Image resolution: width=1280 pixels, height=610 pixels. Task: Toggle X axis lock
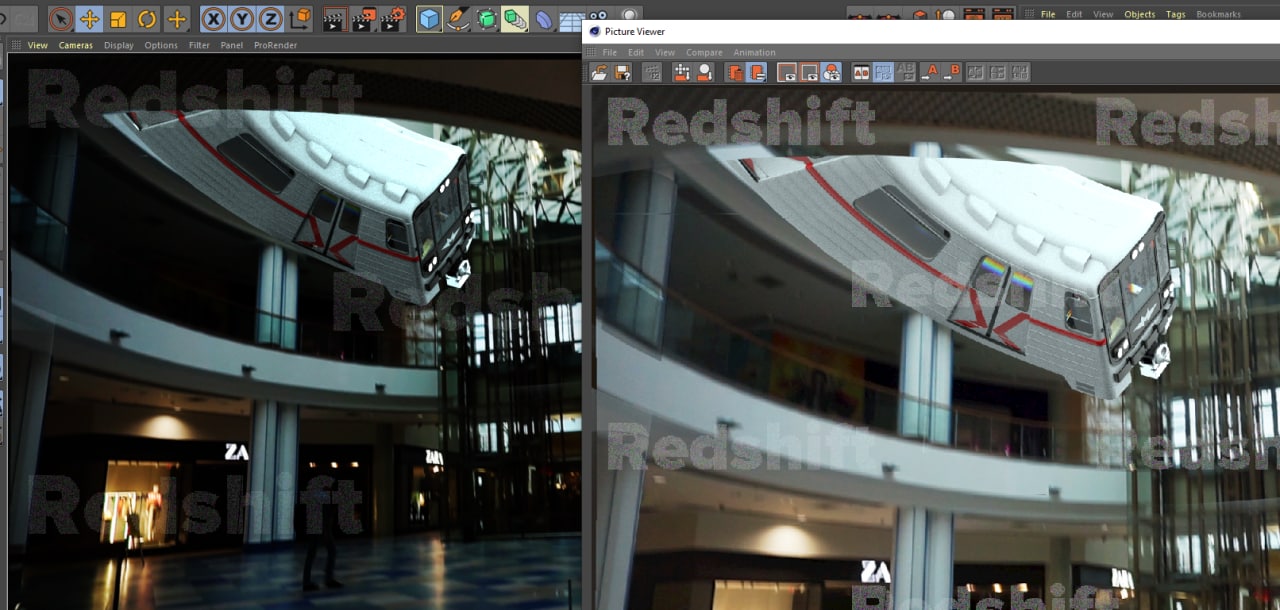213,19
